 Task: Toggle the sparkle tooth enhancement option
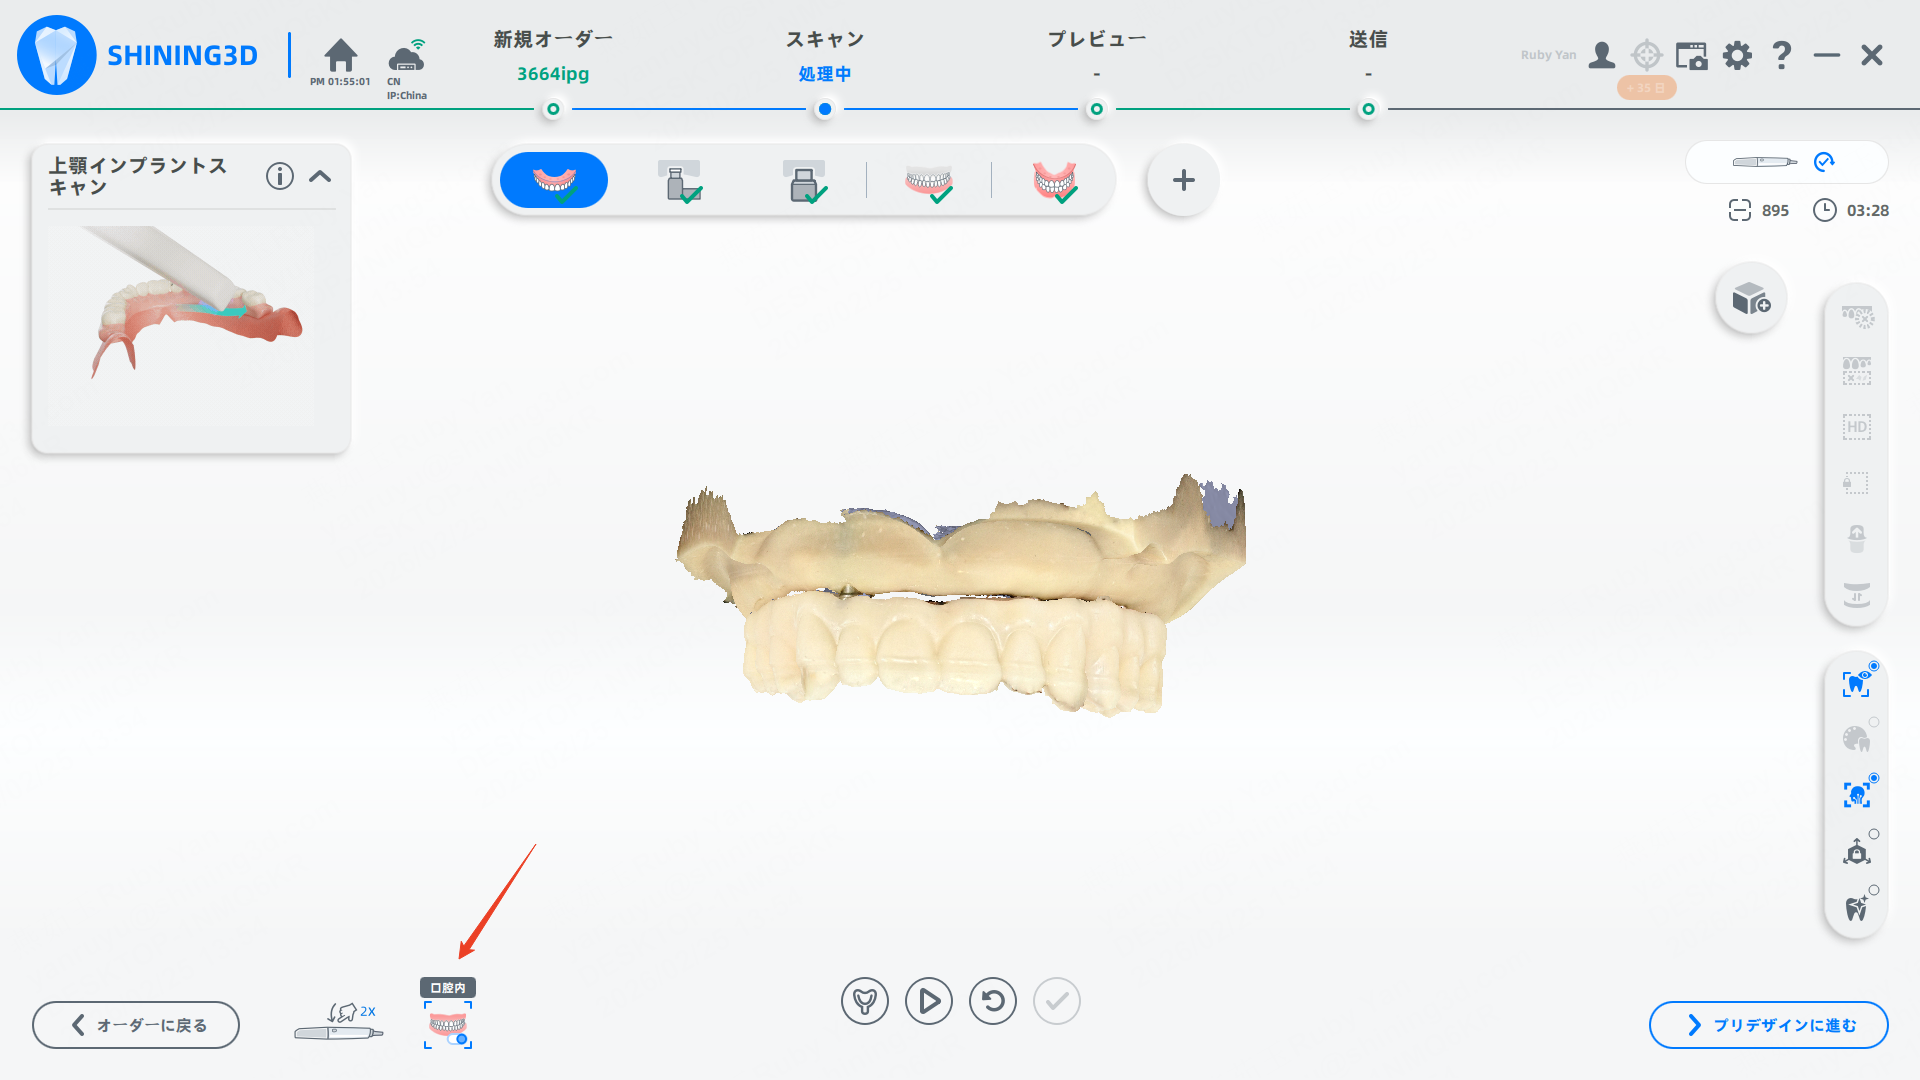point(1857,908)
